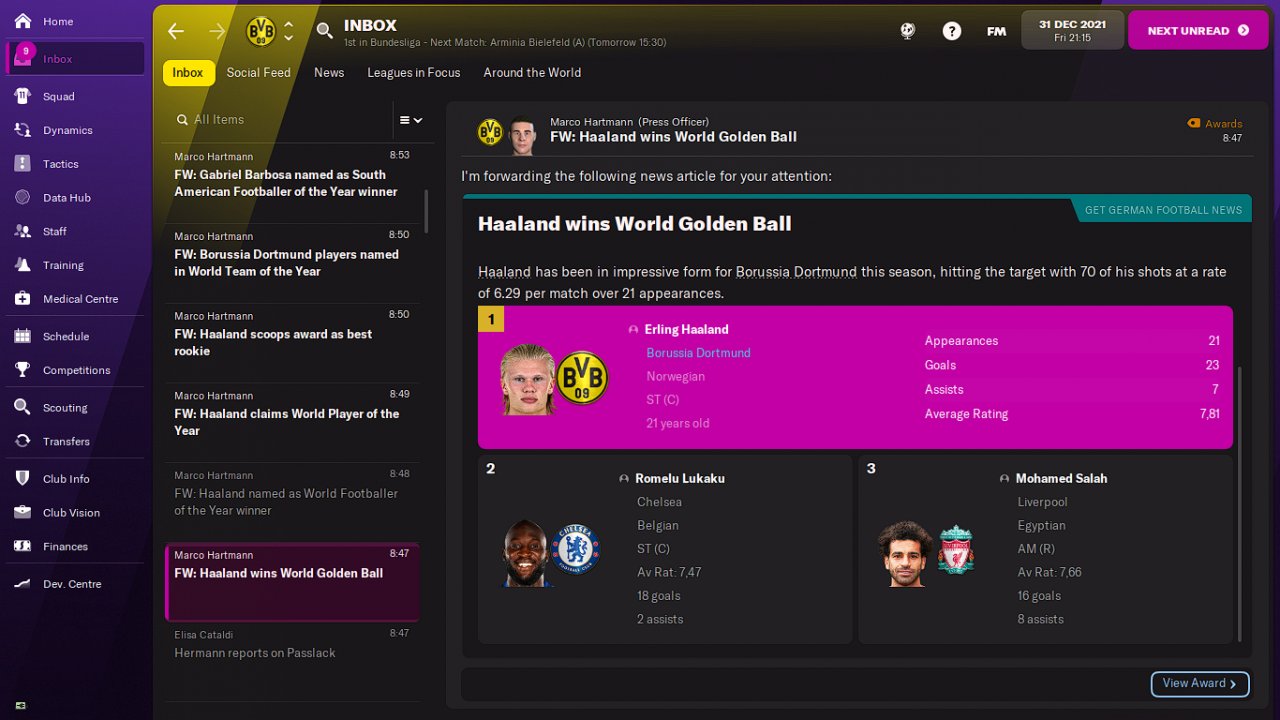Switch to the Social Feed tab
1280x720 pixels.
pyautogui.click(x=259, y=72)
